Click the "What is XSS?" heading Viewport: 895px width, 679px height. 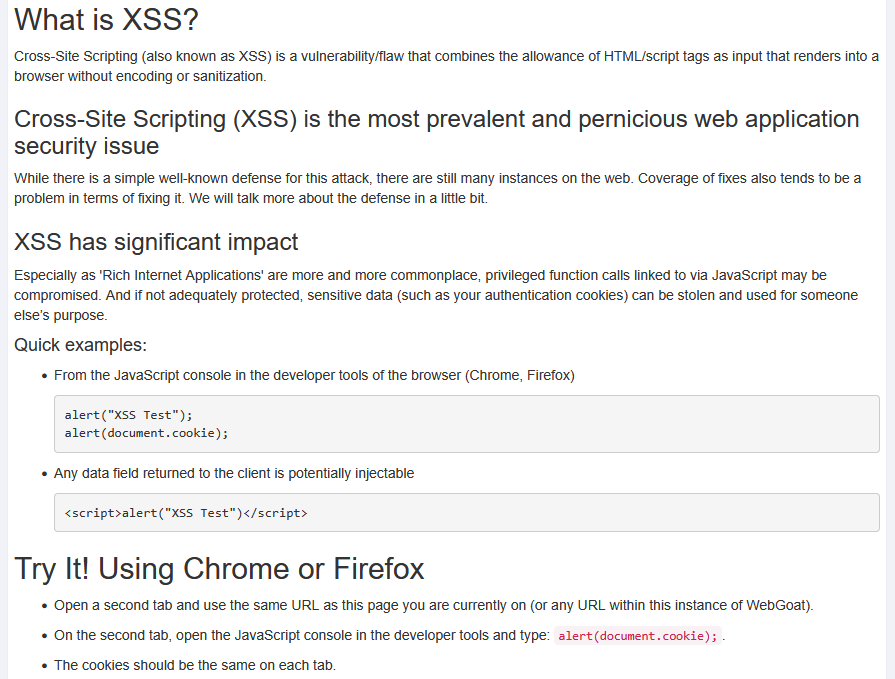[x=105, y=20]
